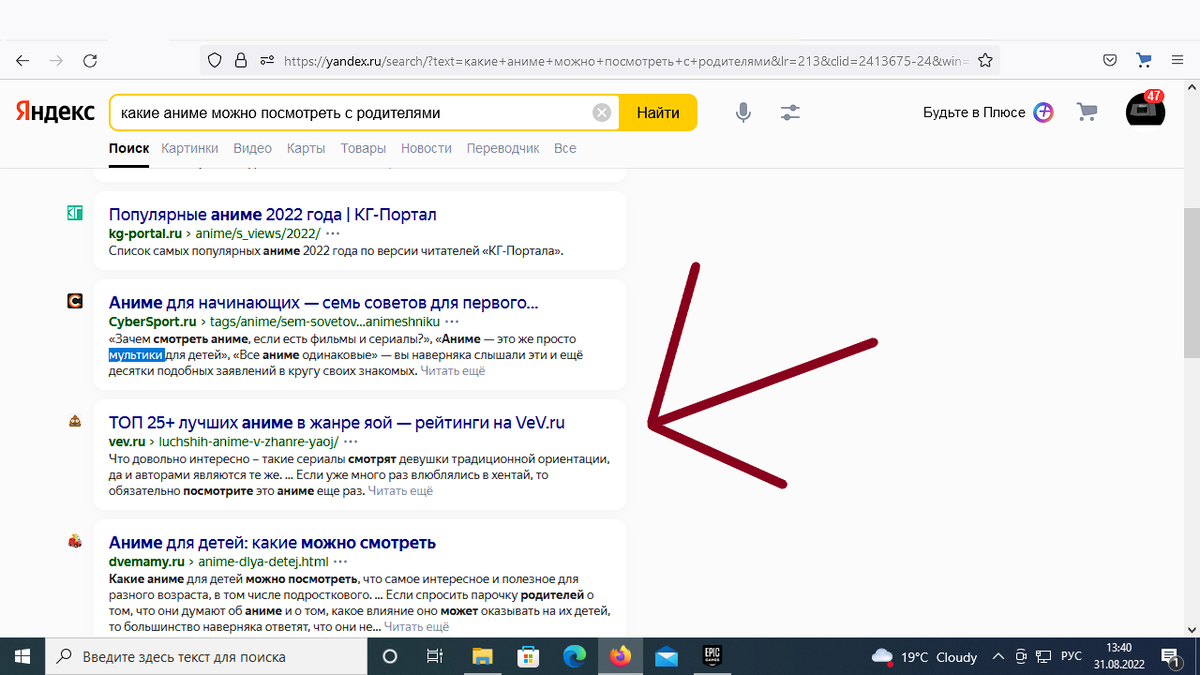The height and width of the screenshot is (675, 1200).
Task: Open Epic Games launcher from the taskbar
Action: pos(713,656)
